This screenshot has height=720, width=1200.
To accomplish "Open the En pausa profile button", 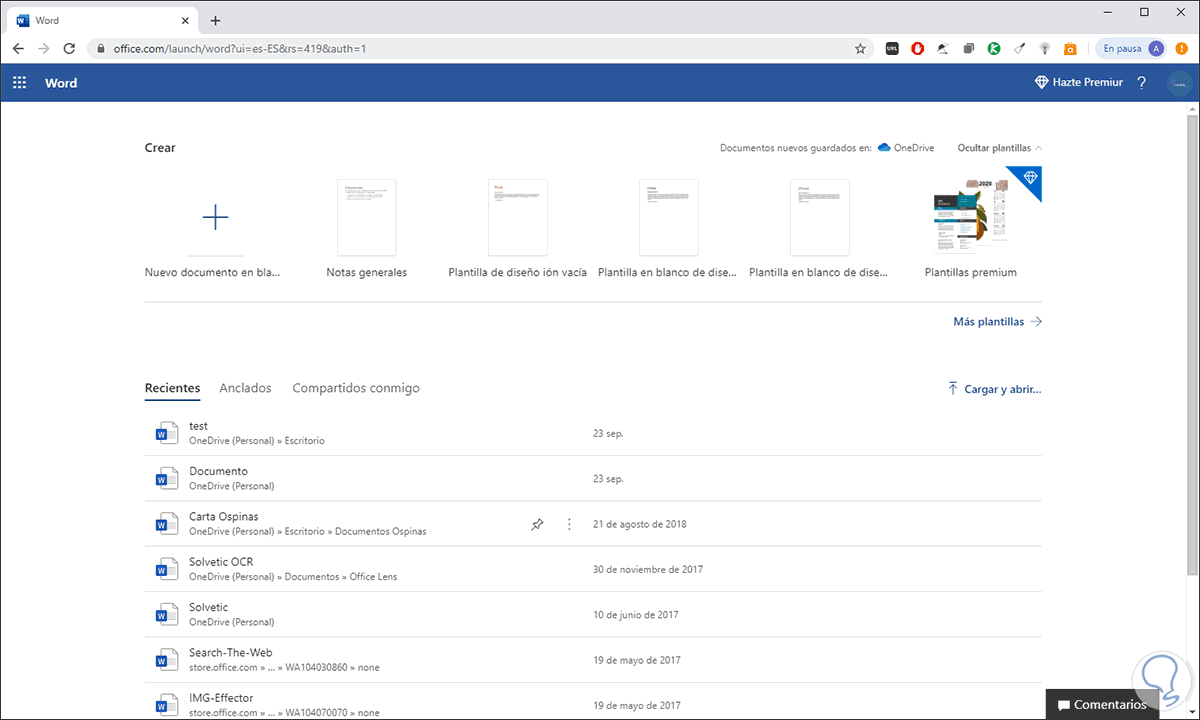I will pos(1131,48).
